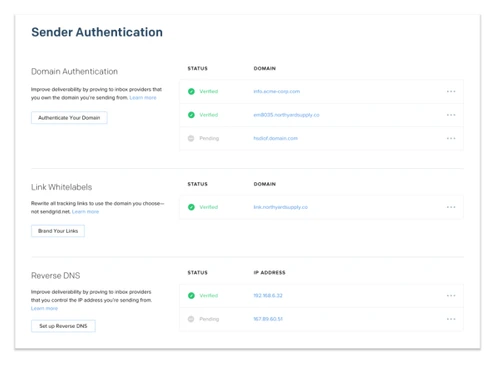Click the Domain Authentication section heading
500x375 pixels.
point(74,71)
